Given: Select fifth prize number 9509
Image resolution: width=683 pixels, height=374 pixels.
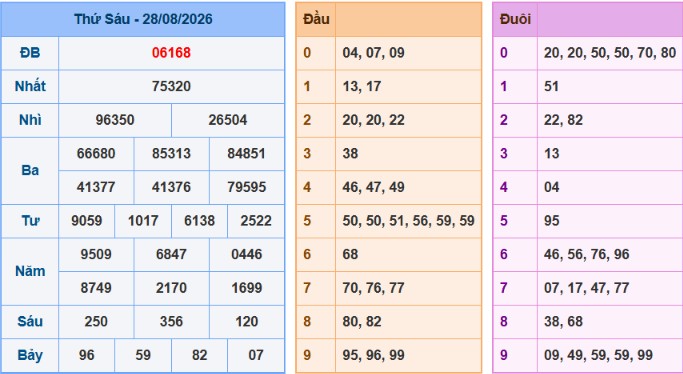Looking at the screenshot, I should coord(96,254).
